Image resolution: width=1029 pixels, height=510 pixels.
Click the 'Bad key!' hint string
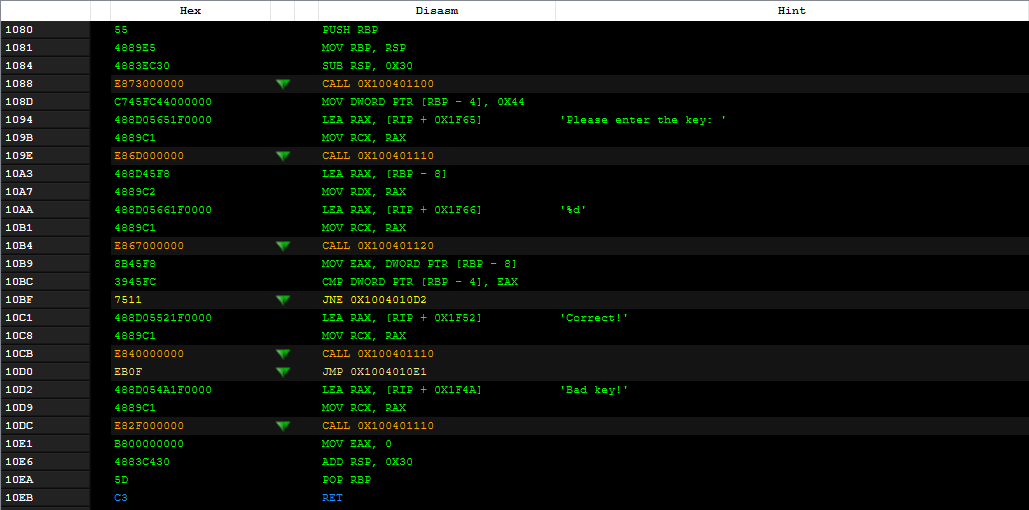pyautogui.click(x=594, y=390)
